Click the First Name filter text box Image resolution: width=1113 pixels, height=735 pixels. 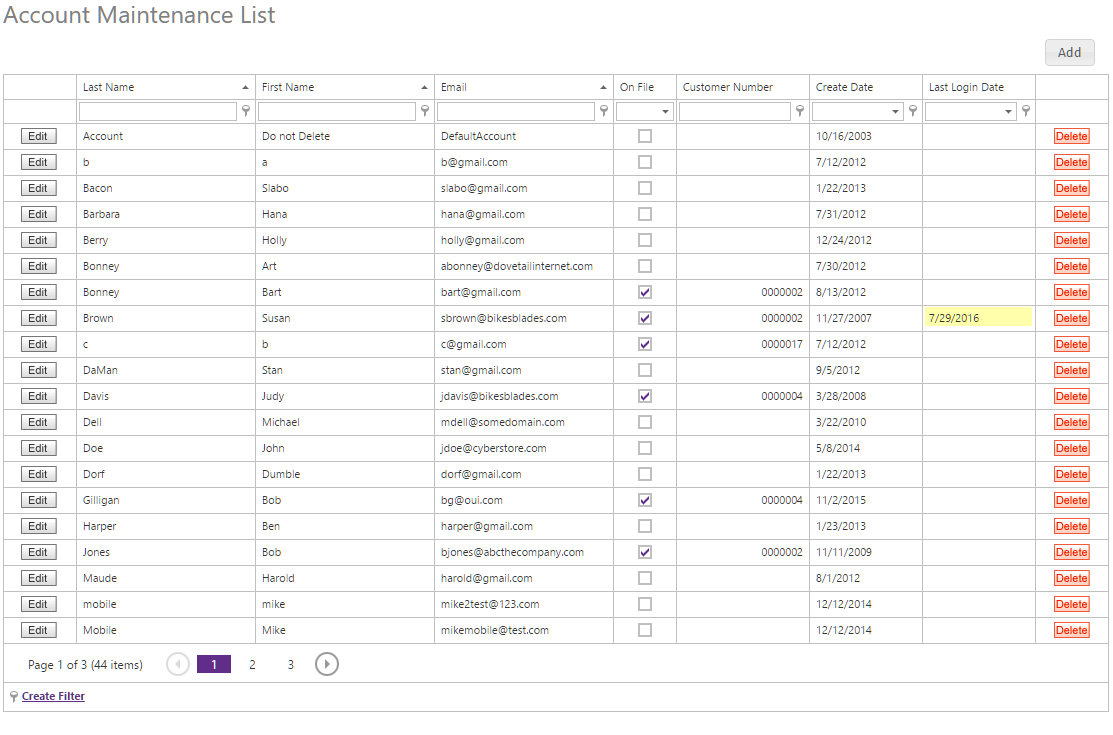(x=336, y=111)
